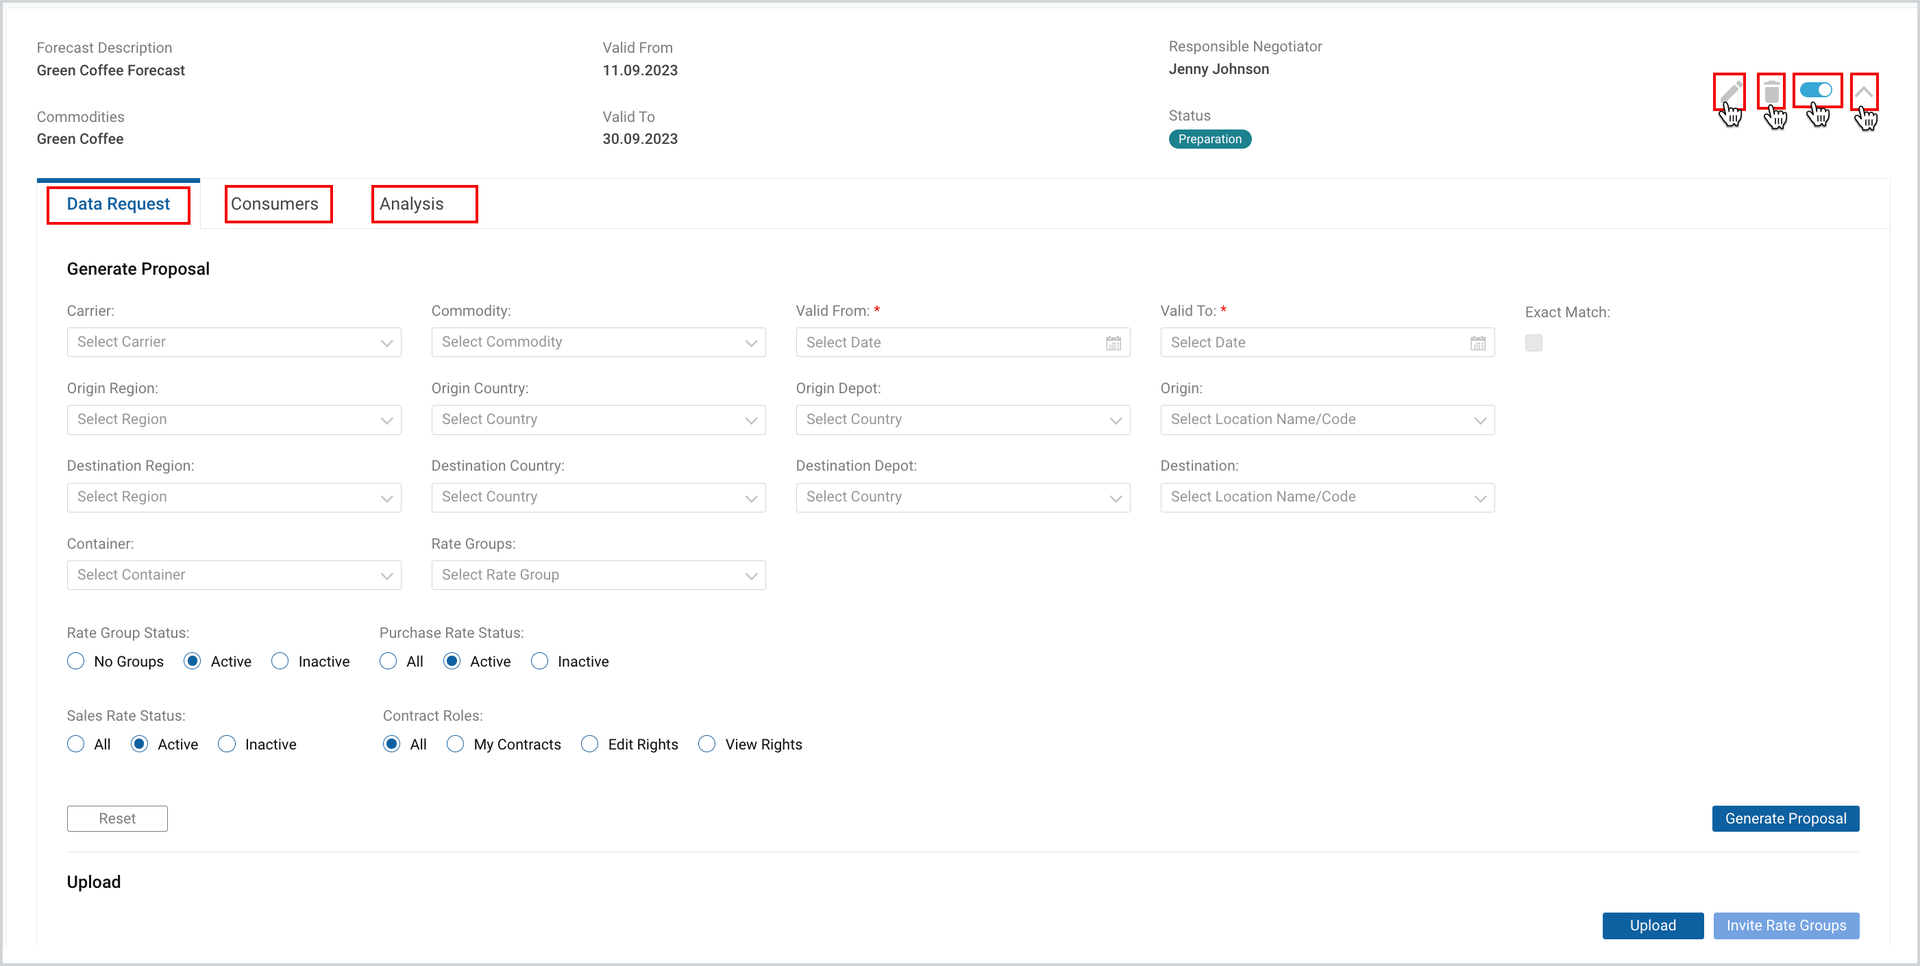Click the Valid From Select Date field

click(x=963, y=342)
